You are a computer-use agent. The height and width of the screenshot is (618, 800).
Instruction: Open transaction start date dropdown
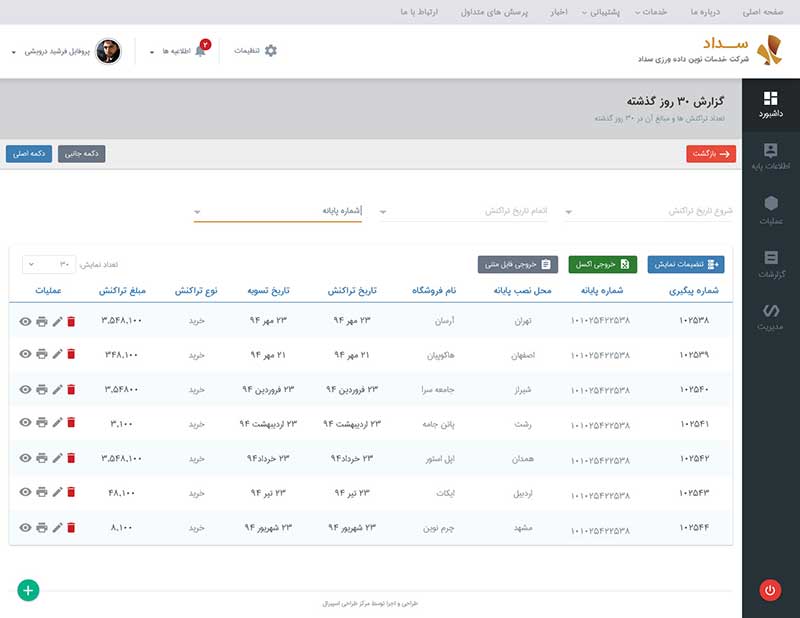(x=648, y=211)
